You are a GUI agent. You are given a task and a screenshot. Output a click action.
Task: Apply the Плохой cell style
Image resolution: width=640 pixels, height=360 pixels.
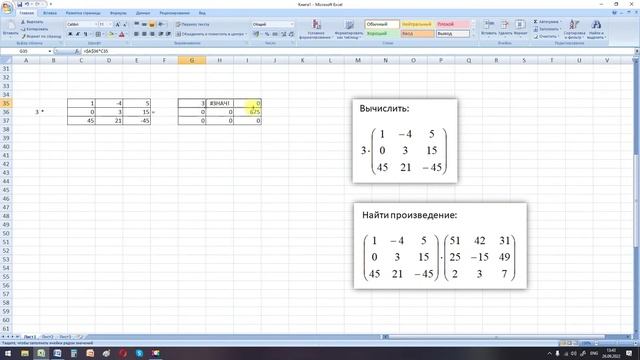pos(453,24)
